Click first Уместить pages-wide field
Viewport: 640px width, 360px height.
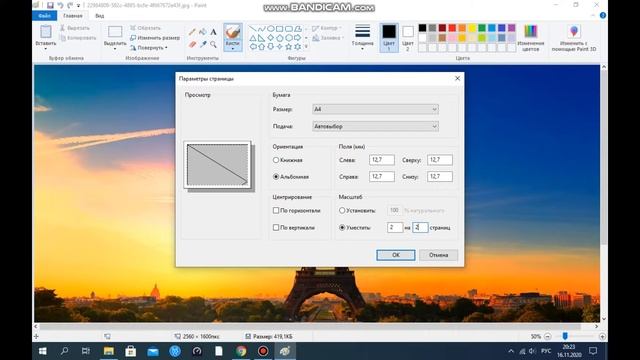click(395, 227)
